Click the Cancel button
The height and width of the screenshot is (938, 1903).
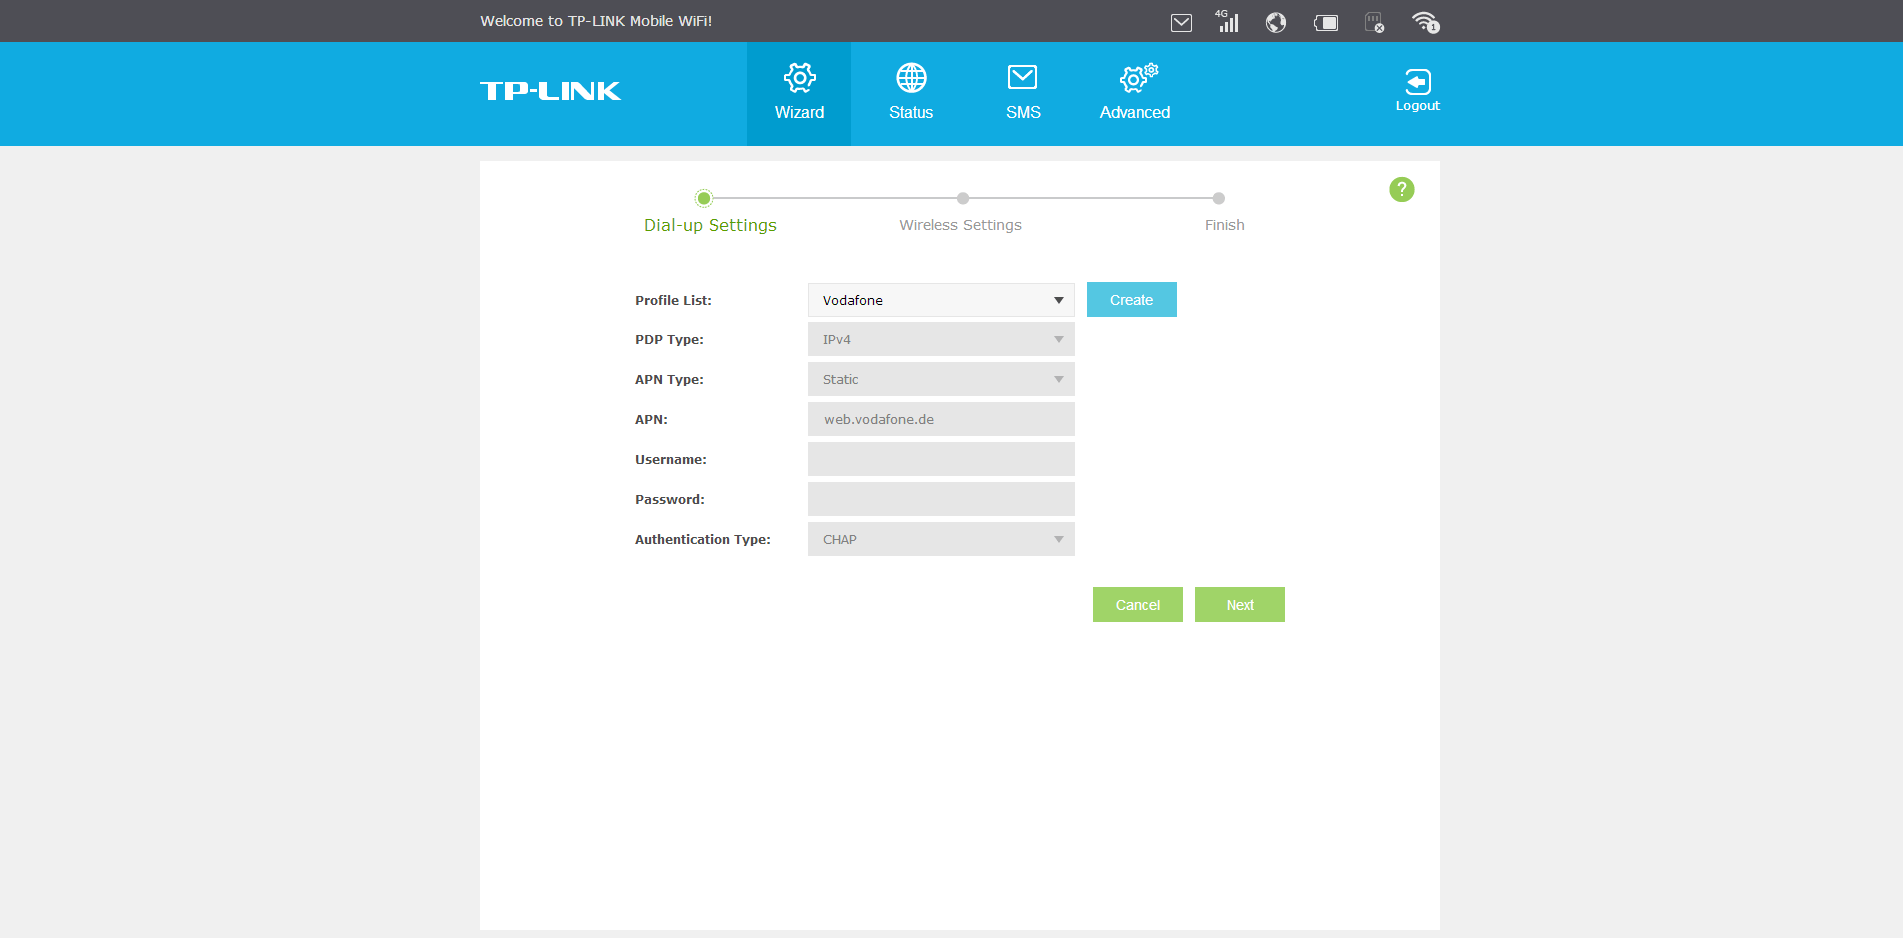(1137, 605)
